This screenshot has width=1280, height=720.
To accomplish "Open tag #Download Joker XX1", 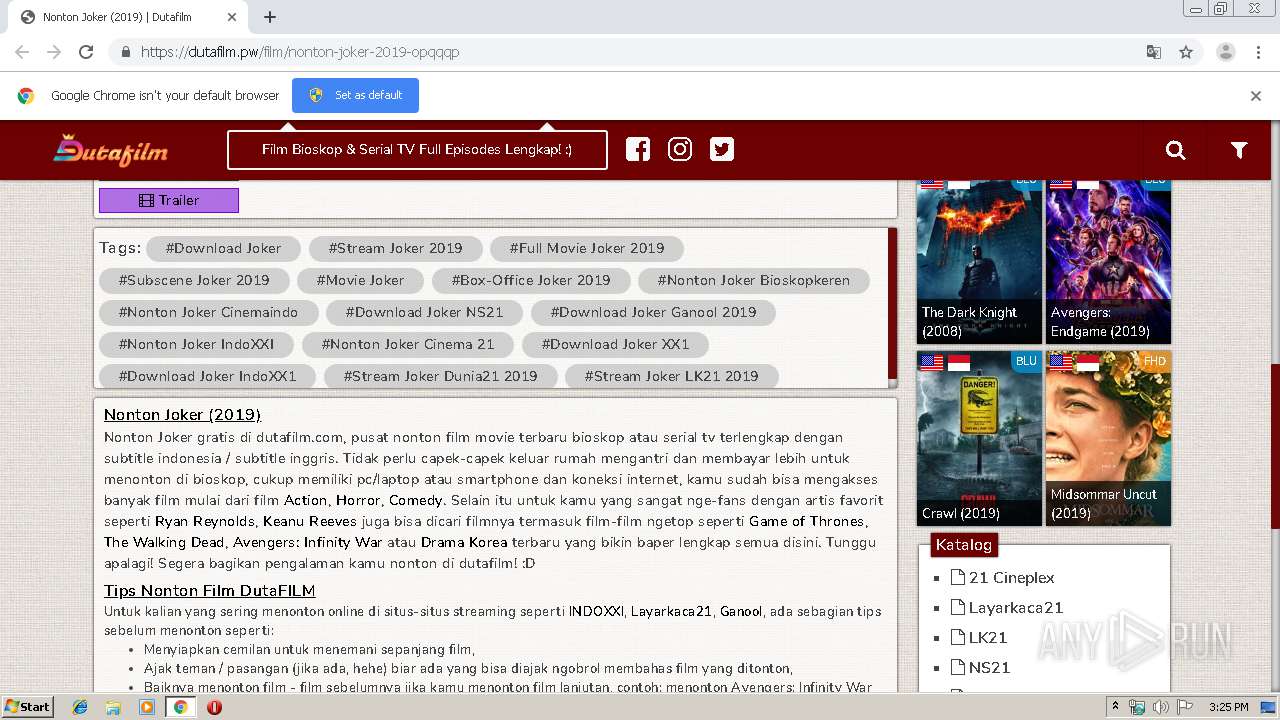I will [616, 344].
